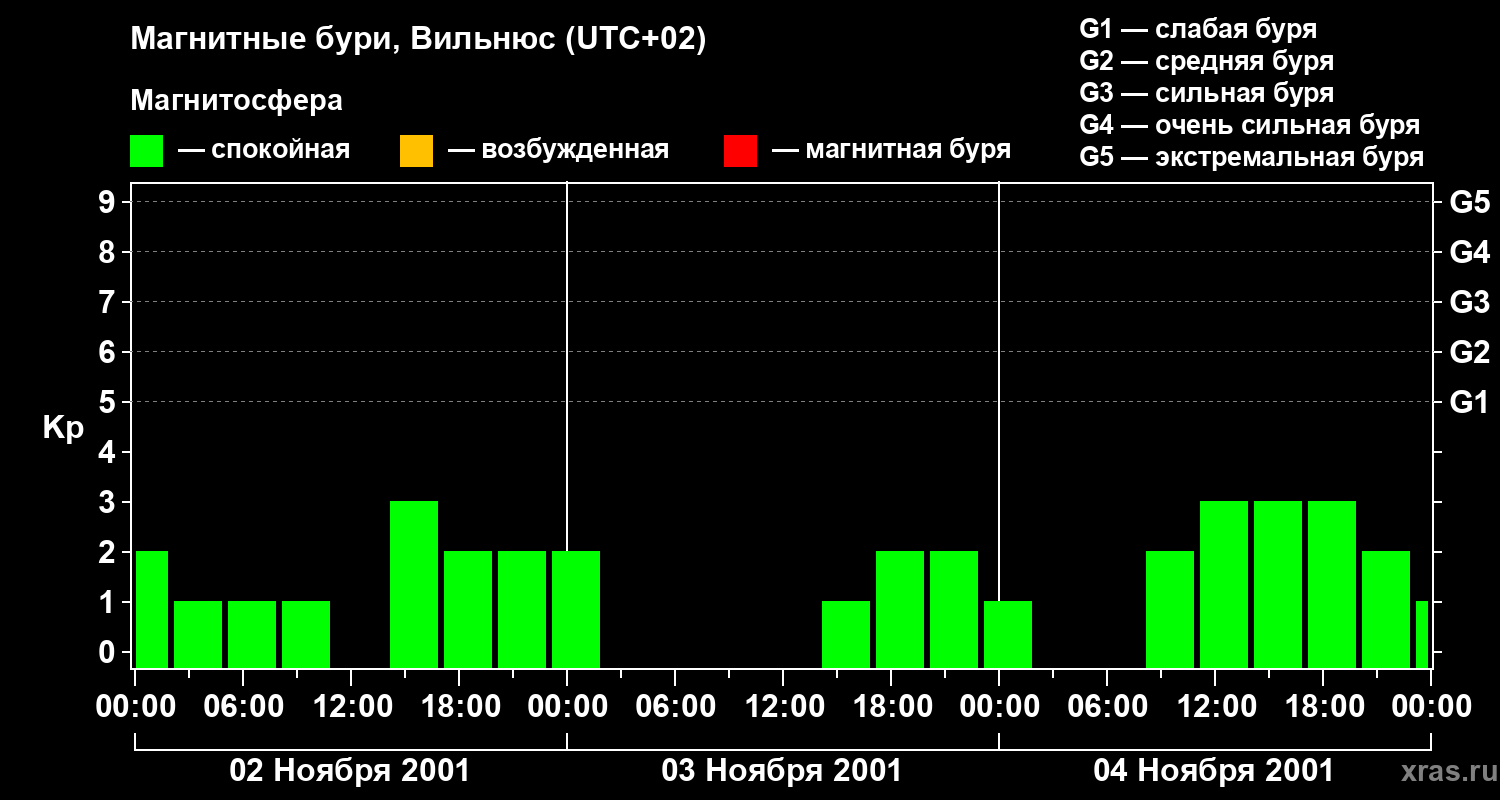1500x800 pixels.
Task: Click the 06:00 time label under 04 Ноября
Action: pyautogui.click(x=1107, y=707)
